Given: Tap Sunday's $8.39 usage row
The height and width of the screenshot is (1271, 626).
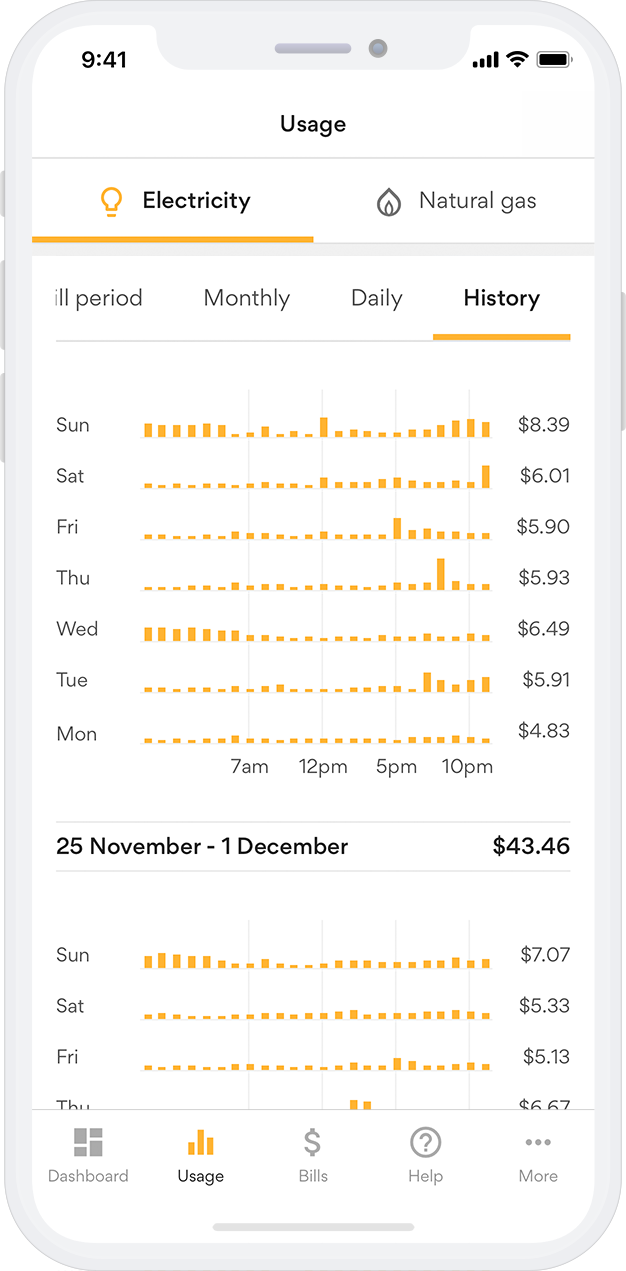Looking at the screenshot, I should point(313,426).
